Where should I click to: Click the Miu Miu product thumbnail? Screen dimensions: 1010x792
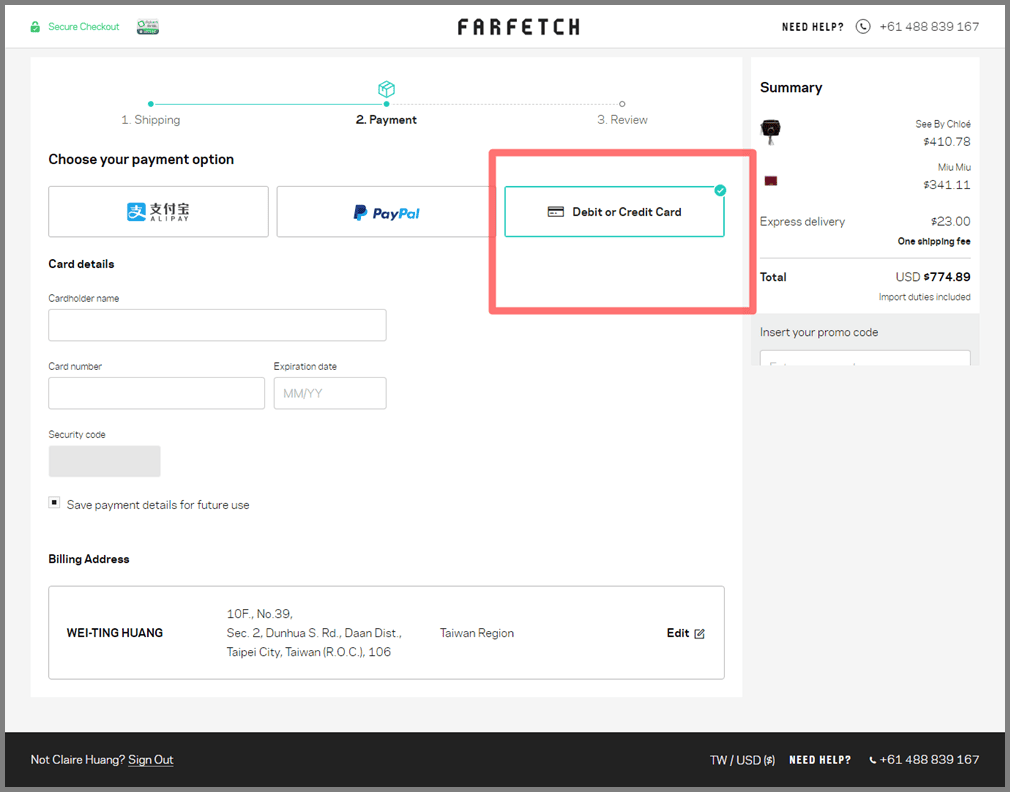(771, 181)
